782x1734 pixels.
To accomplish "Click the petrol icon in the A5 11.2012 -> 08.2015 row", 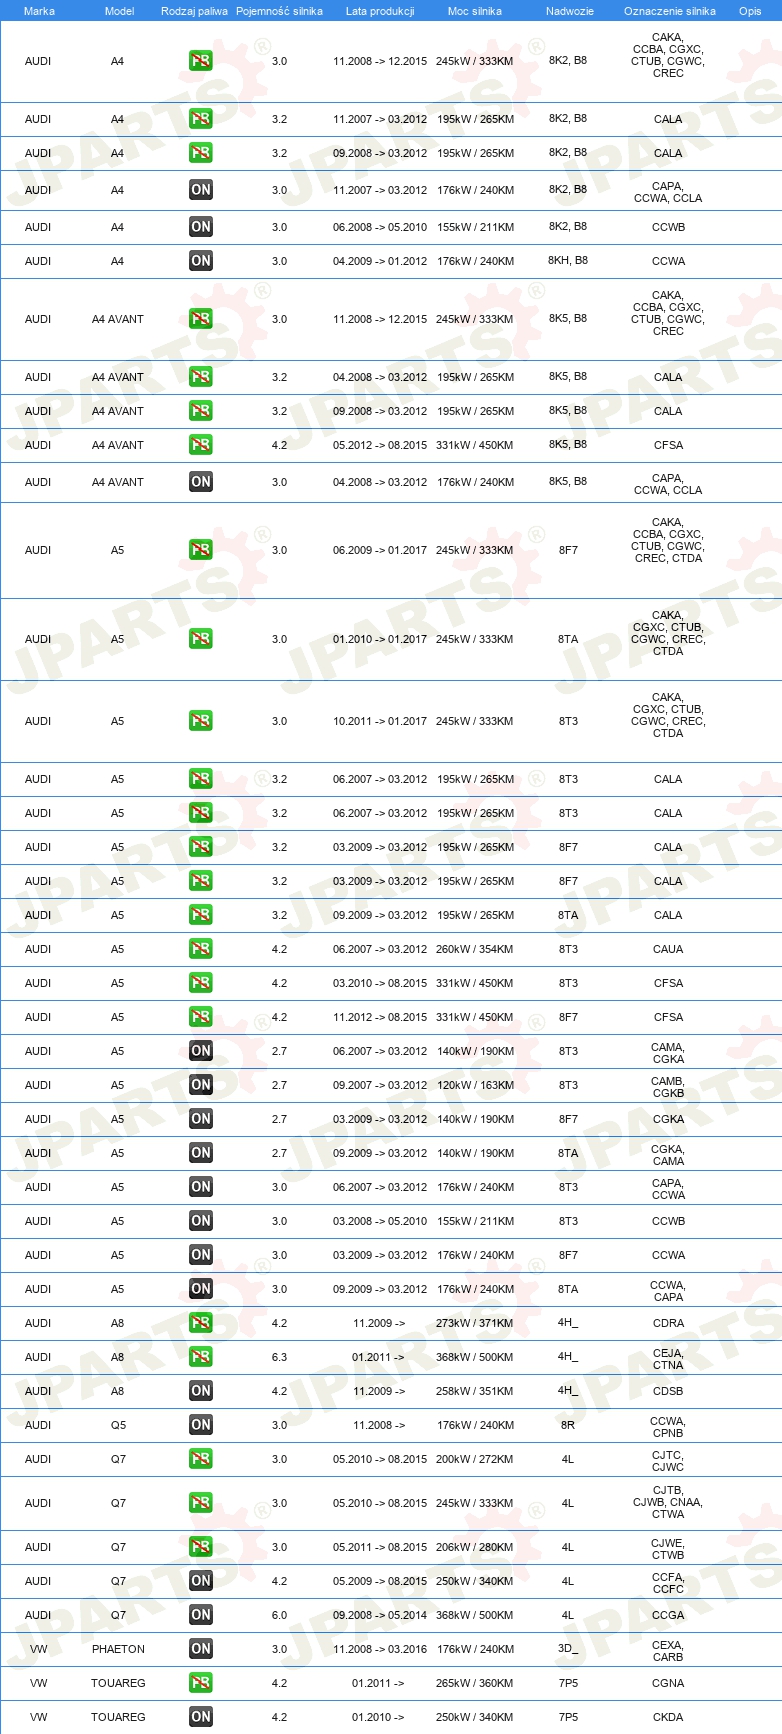I will tap(201, 1017).
